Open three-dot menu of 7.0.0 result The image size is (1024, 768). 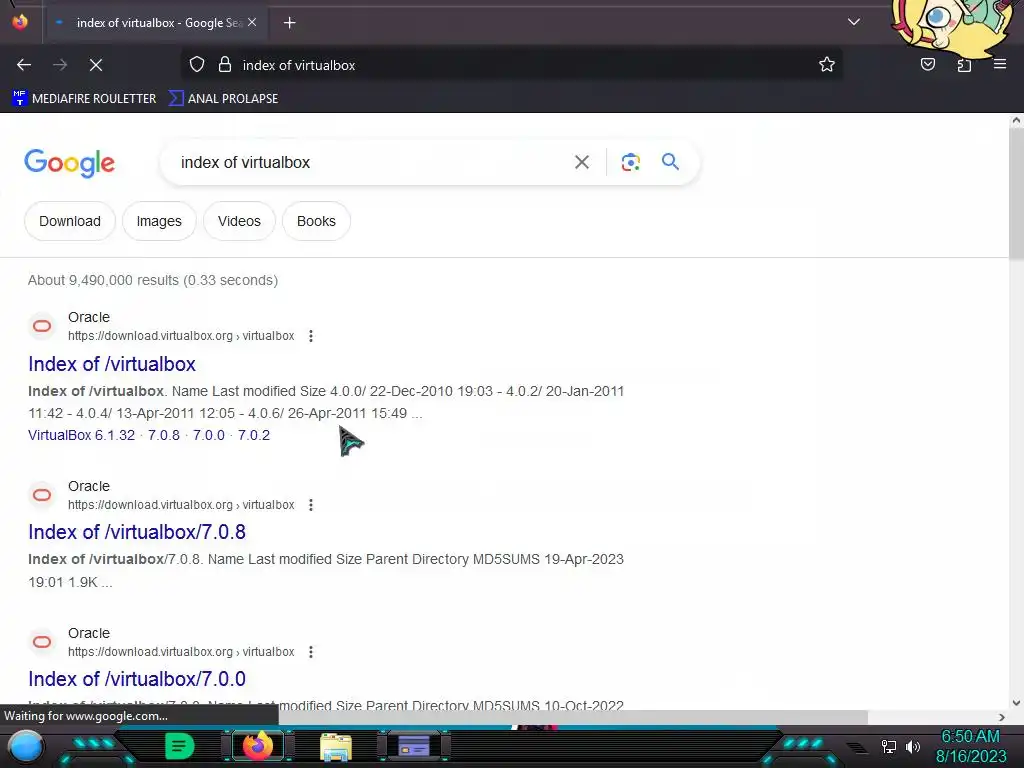[x=311, y=652]
